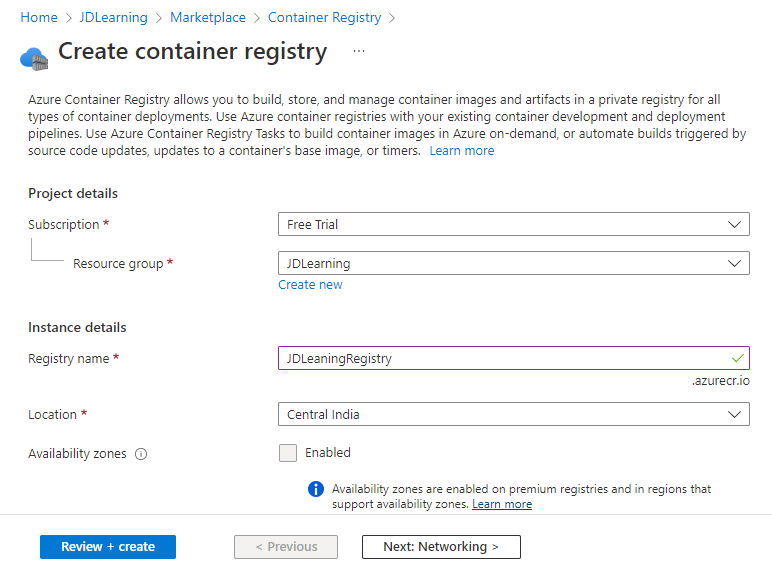Enable the Availability zones checkbox

(288, 453)
